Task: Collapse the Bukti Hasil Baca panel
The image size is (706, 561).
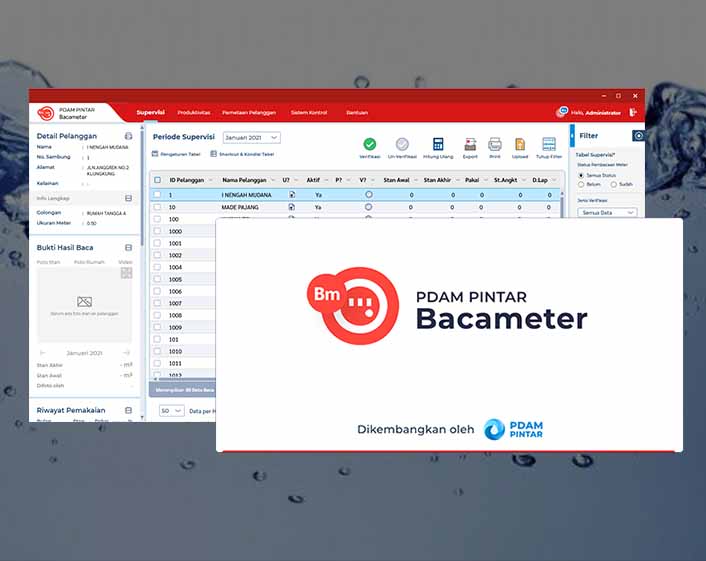Action: coord(128,247)
